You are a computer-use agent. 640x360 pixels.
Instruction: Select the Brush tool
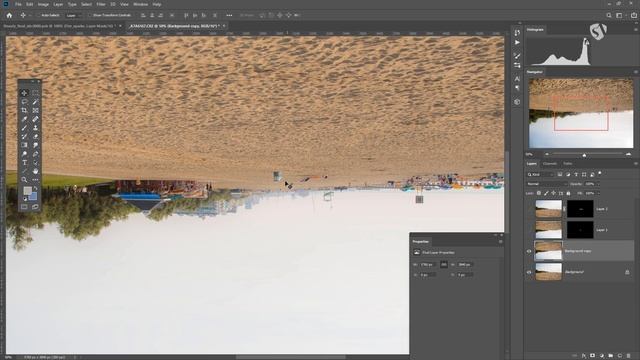click(x=24, y=128)
